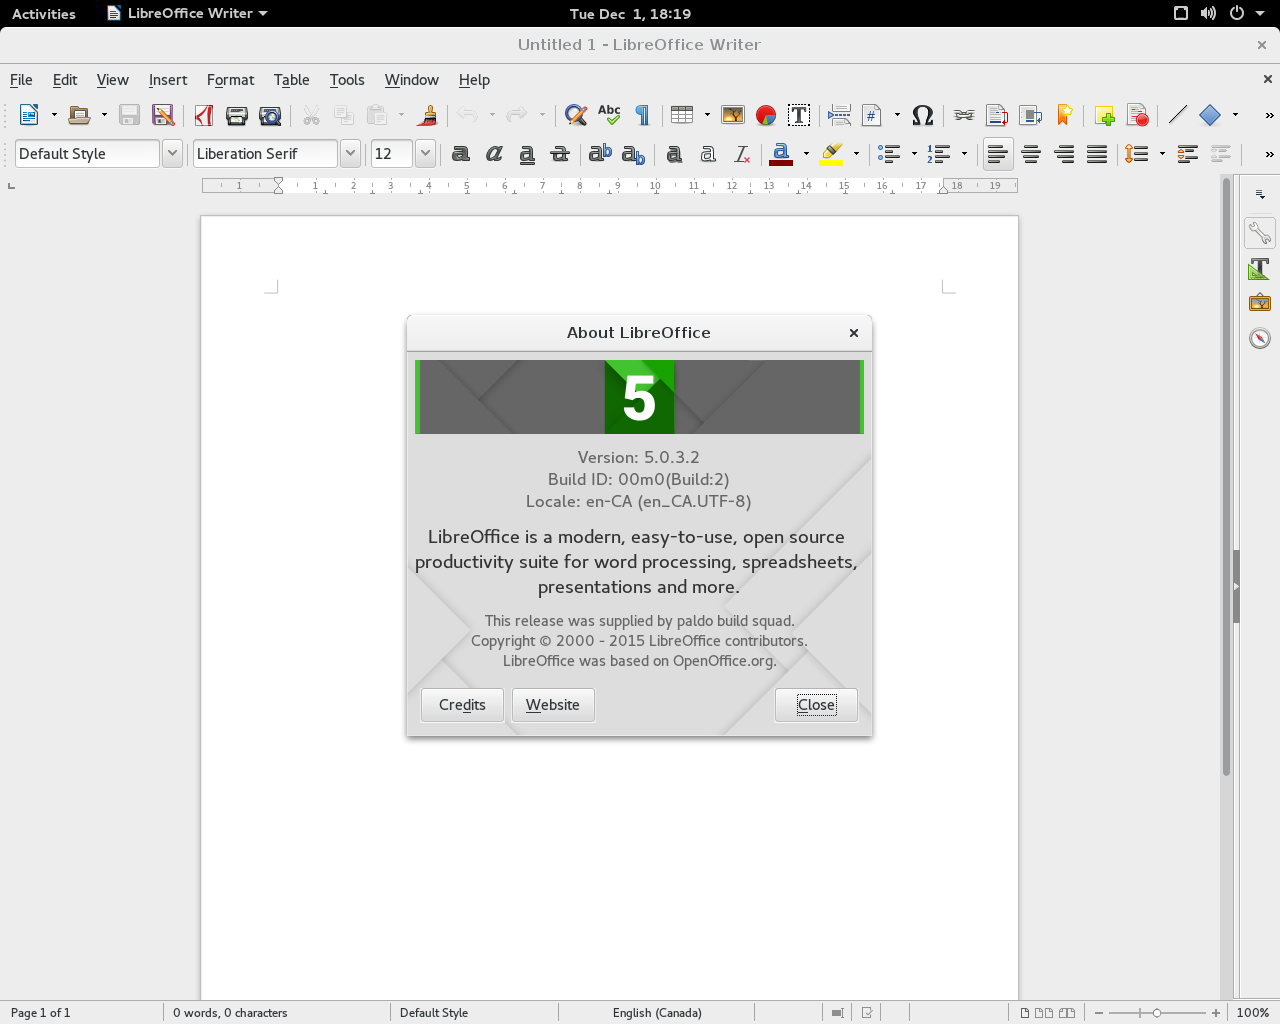Click the Clone Formatting paintbrush icon
This screenshot has width=1280, height=1024.
click(x=427, y=115)
